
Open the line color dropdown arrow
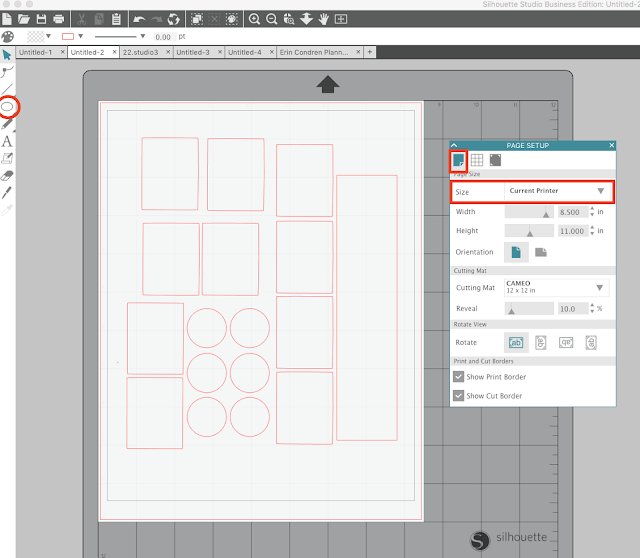(81, 36)
